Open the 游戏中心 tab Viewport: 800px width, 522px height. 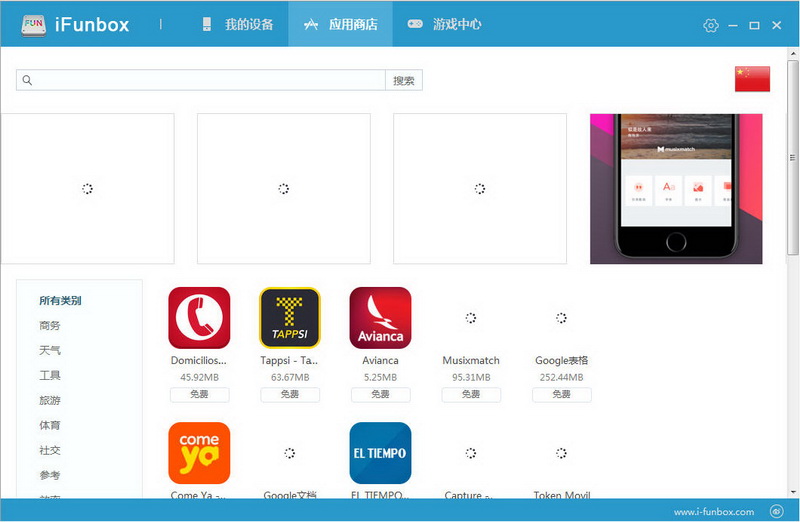444,24
